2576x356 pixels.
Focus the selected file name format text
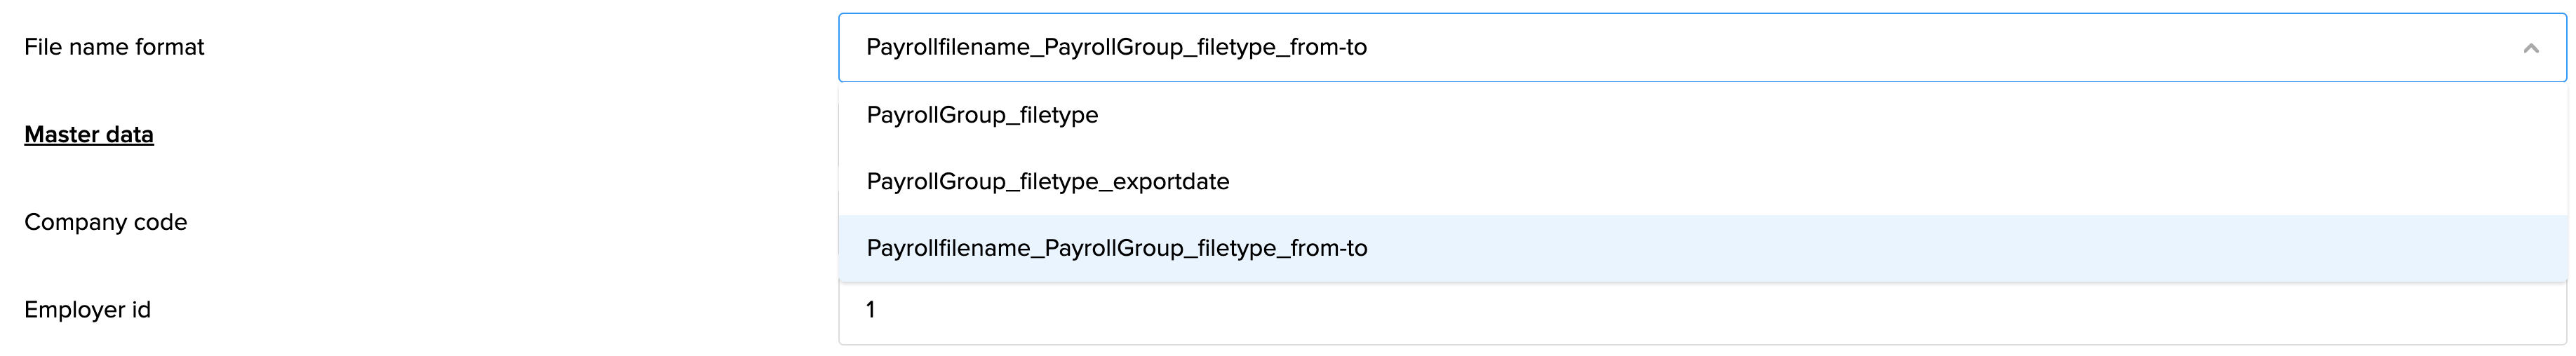pyautogui.click(x=1116, y=47)
